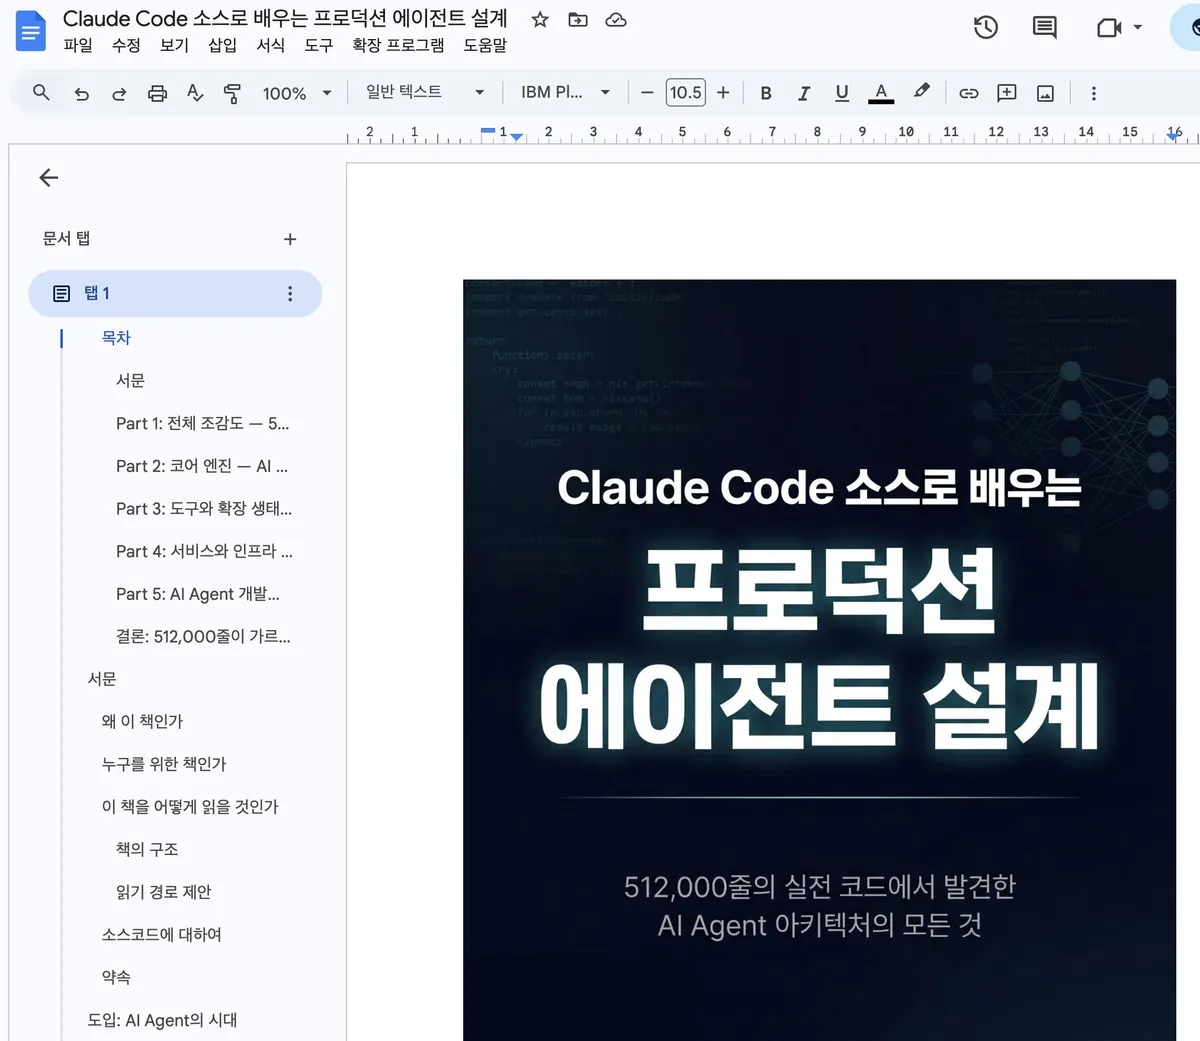This screenshot has width=1200, height=1041.
Task: Open paragraph style dropdown 일반 텍스트
Action: coord(425,92)
